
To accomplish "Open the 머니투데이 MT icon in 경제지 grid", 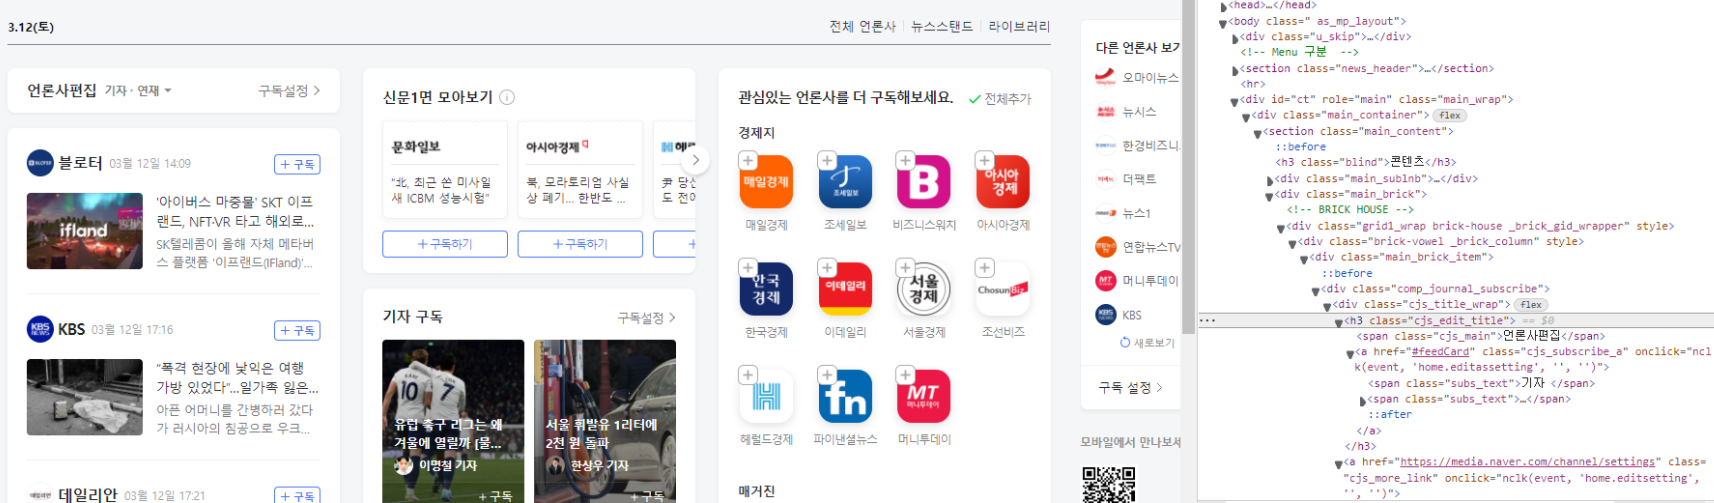I will pyautogui.click(x=924, y=396).
